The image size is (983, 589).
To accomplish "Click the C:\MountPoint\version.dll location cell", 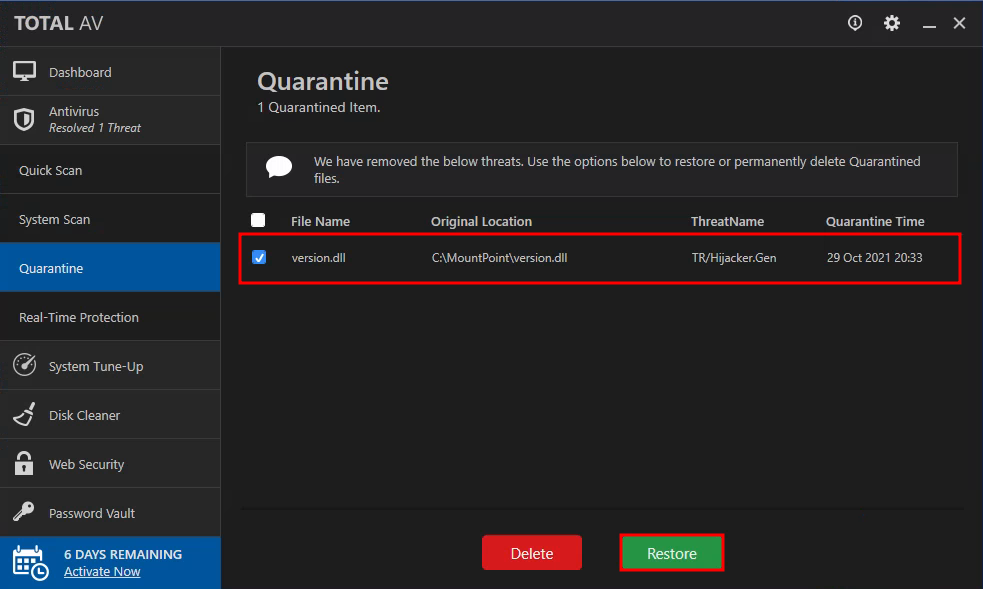I will 500,258.
